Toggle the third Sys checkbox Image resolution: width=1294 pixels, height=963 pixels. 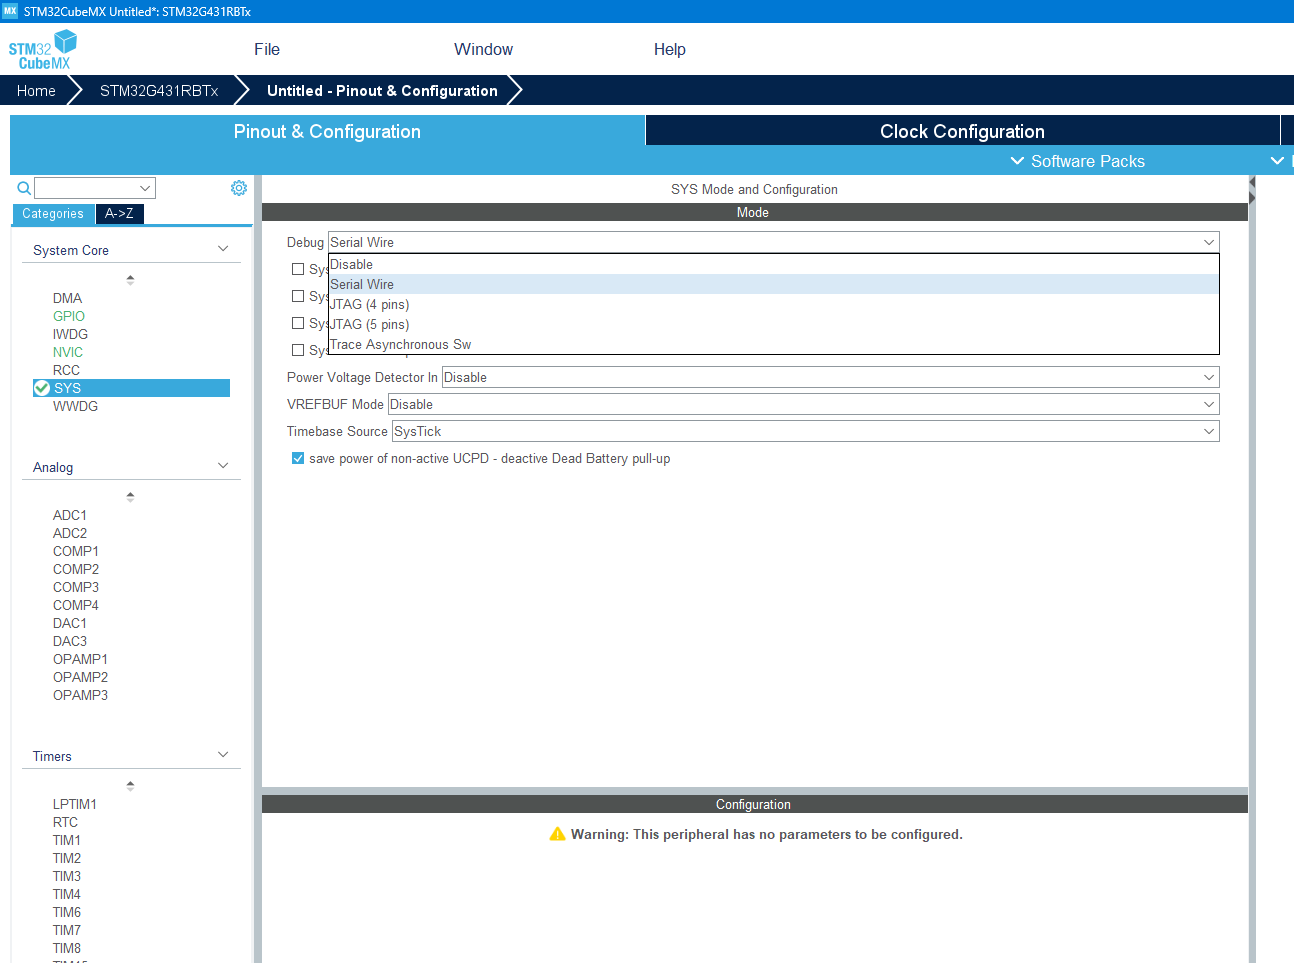[x=298, y=323]
